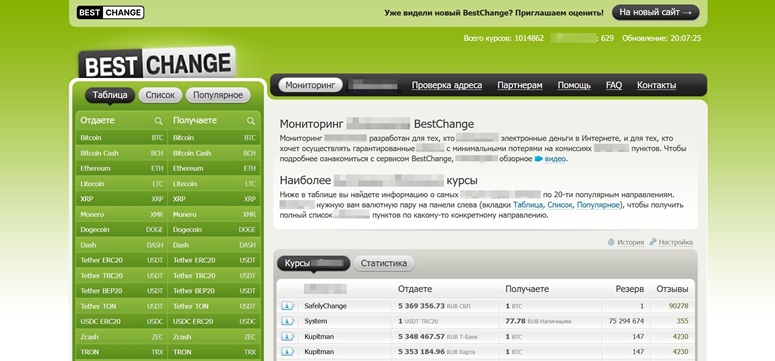The height and width of the screenshot is (361, 775).
Task: Follow the видео link in the description
Action: pyautogui.click(x=556, y=159)
